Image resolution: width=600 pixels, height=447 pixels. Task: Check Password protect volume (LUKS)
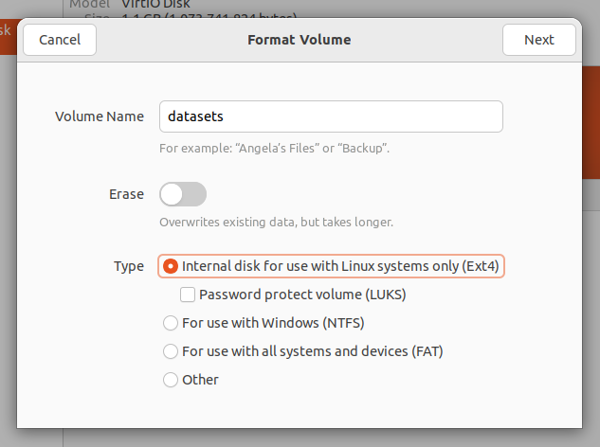[x=187, y=295]
